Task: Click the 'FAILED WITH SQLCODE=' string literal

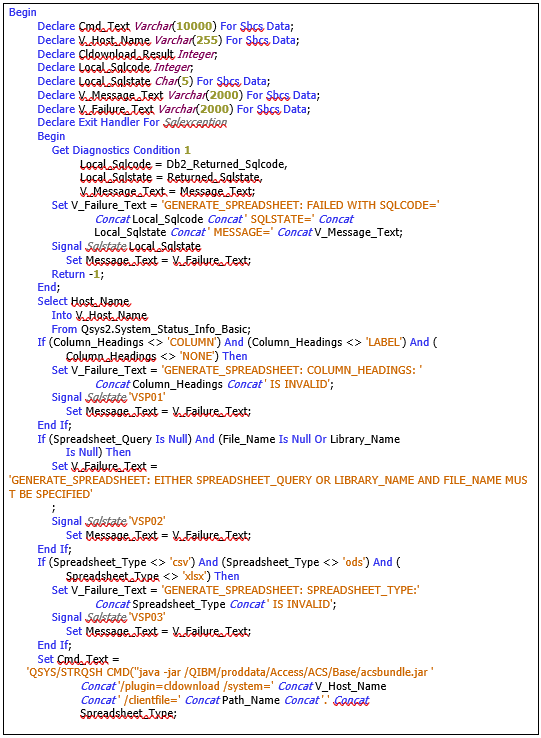Action: pyautogui.click(x=300, y=205)
